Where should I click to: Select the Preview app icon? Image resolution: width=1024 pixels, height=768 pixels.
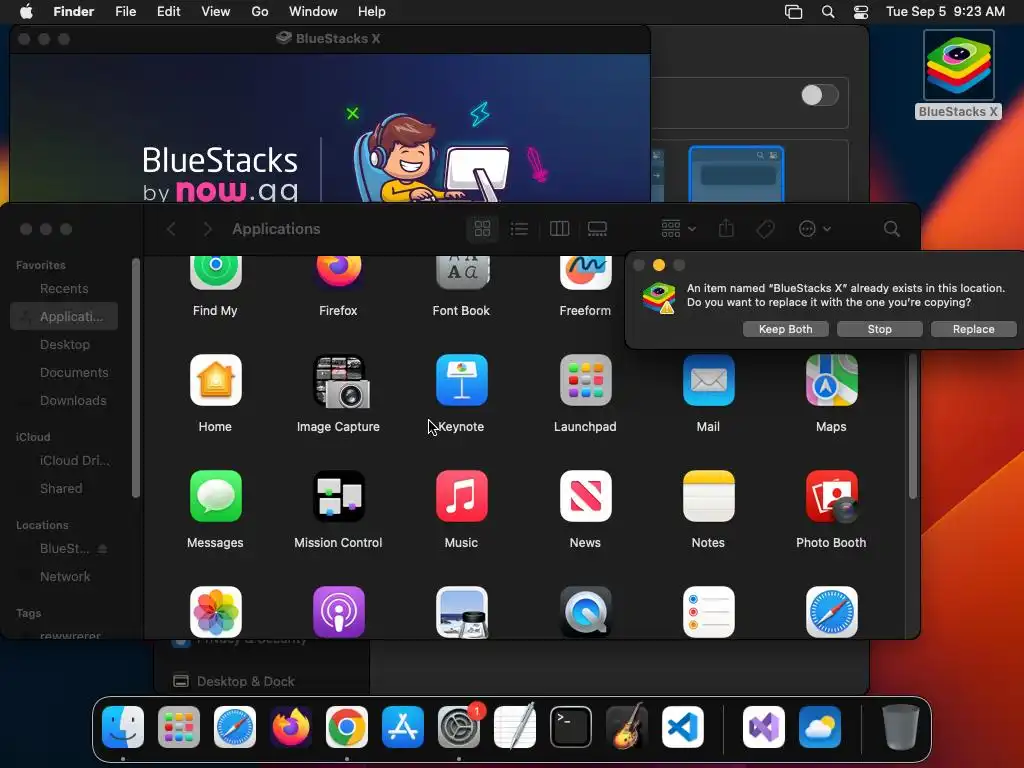(462, 612)
